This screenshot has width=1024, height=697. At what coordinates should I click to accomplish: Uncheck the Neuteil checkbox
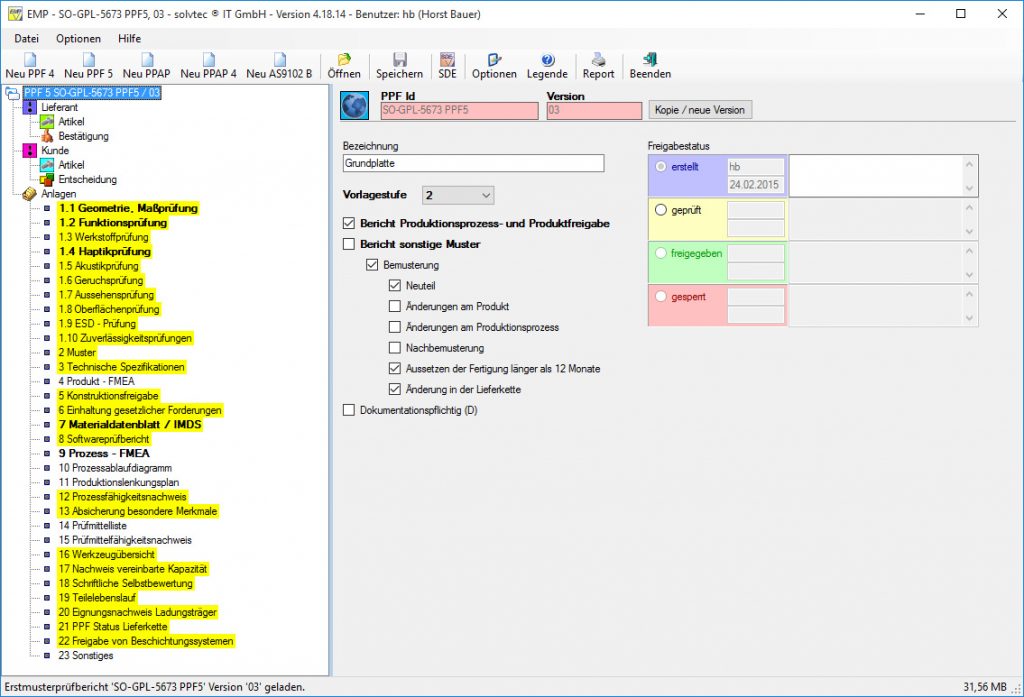pyautogui.click(x=395, y=286)
